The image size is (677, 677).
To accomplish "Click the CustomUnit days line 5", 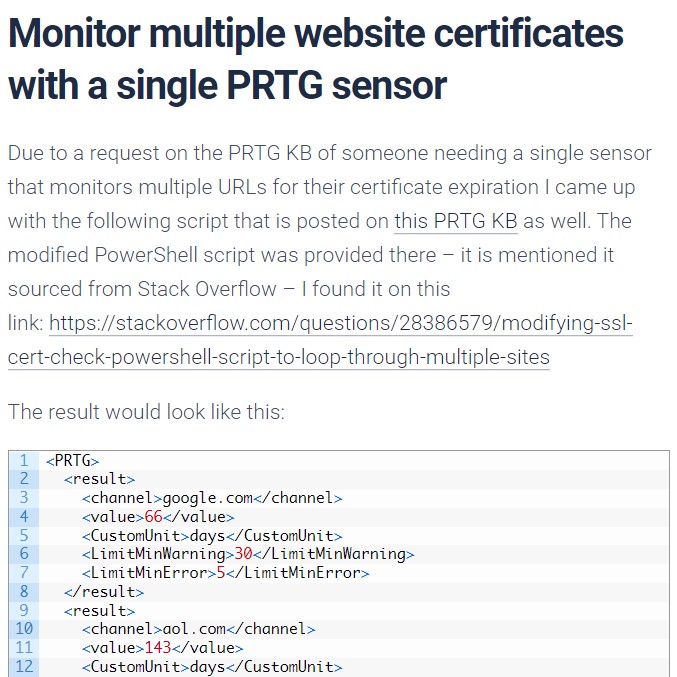I will [x=212, y=536].
